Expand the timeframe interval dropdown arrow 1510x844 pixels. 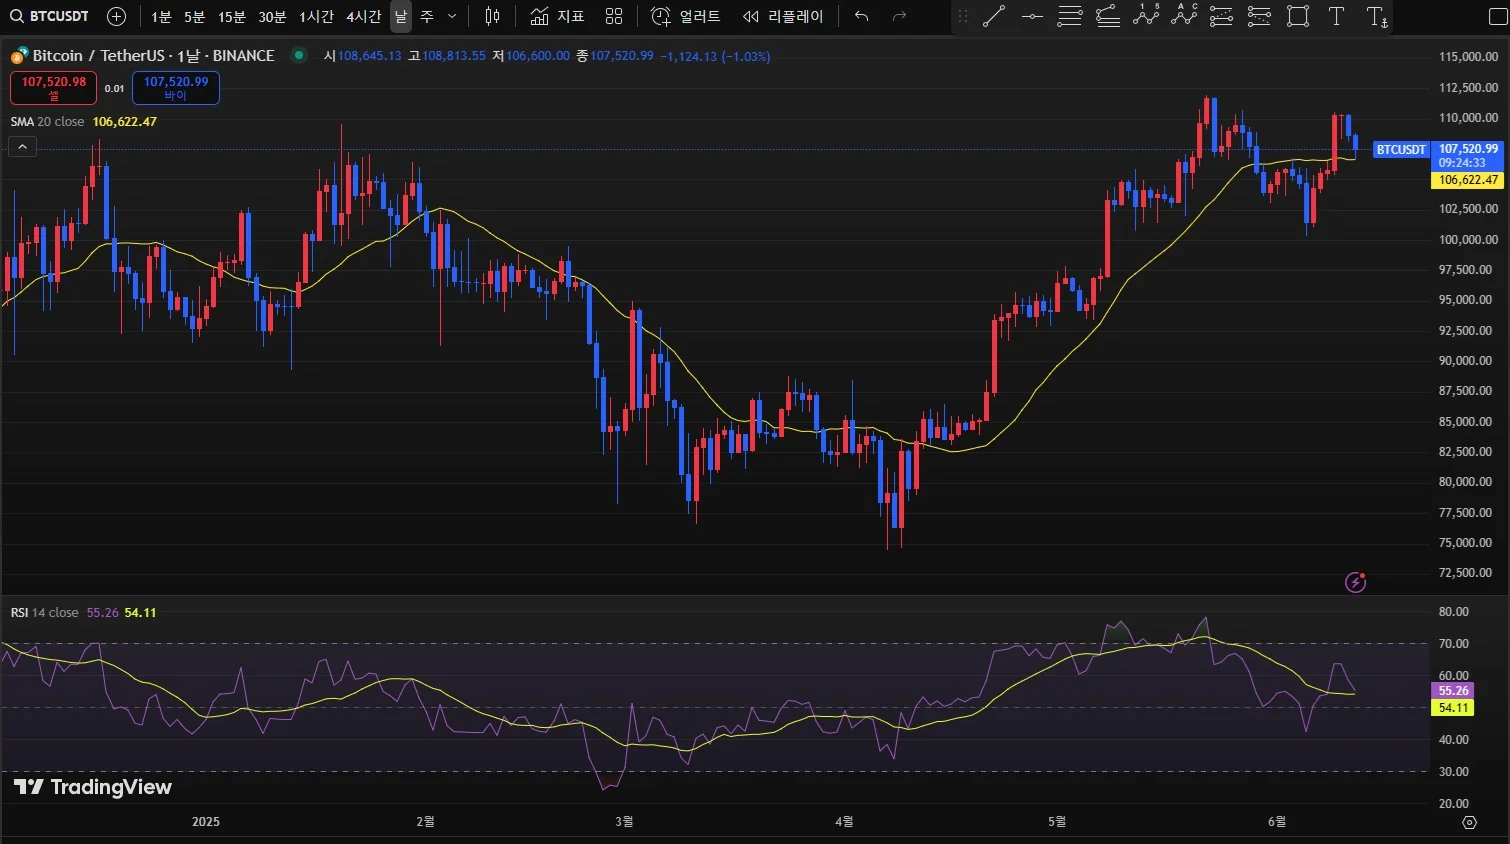point(452,16)
